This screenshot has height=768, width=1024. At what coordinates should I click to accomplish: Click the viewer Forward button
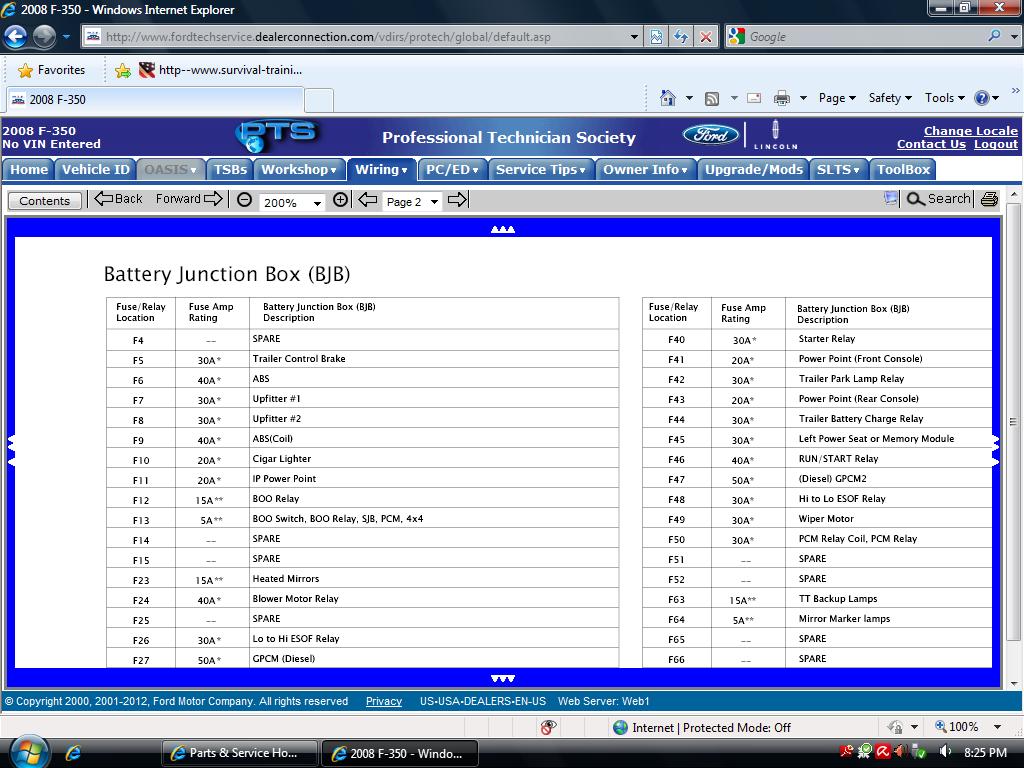coord(189,199)
